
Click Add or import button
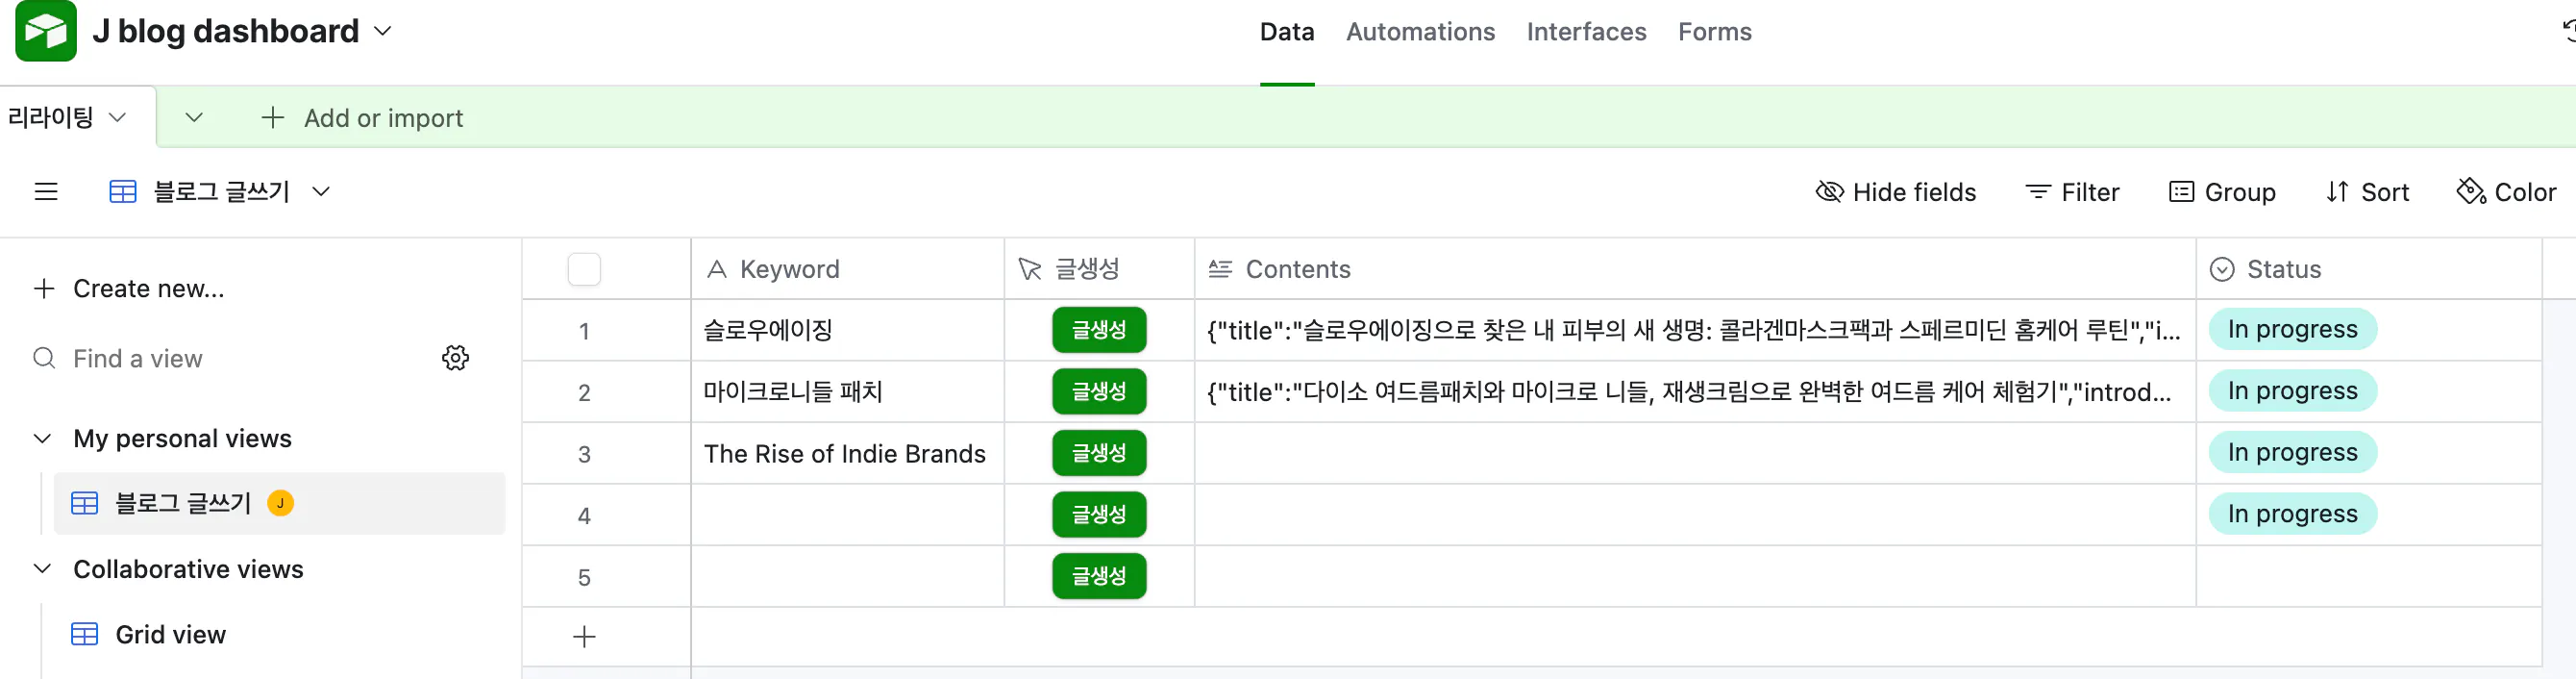362,118
